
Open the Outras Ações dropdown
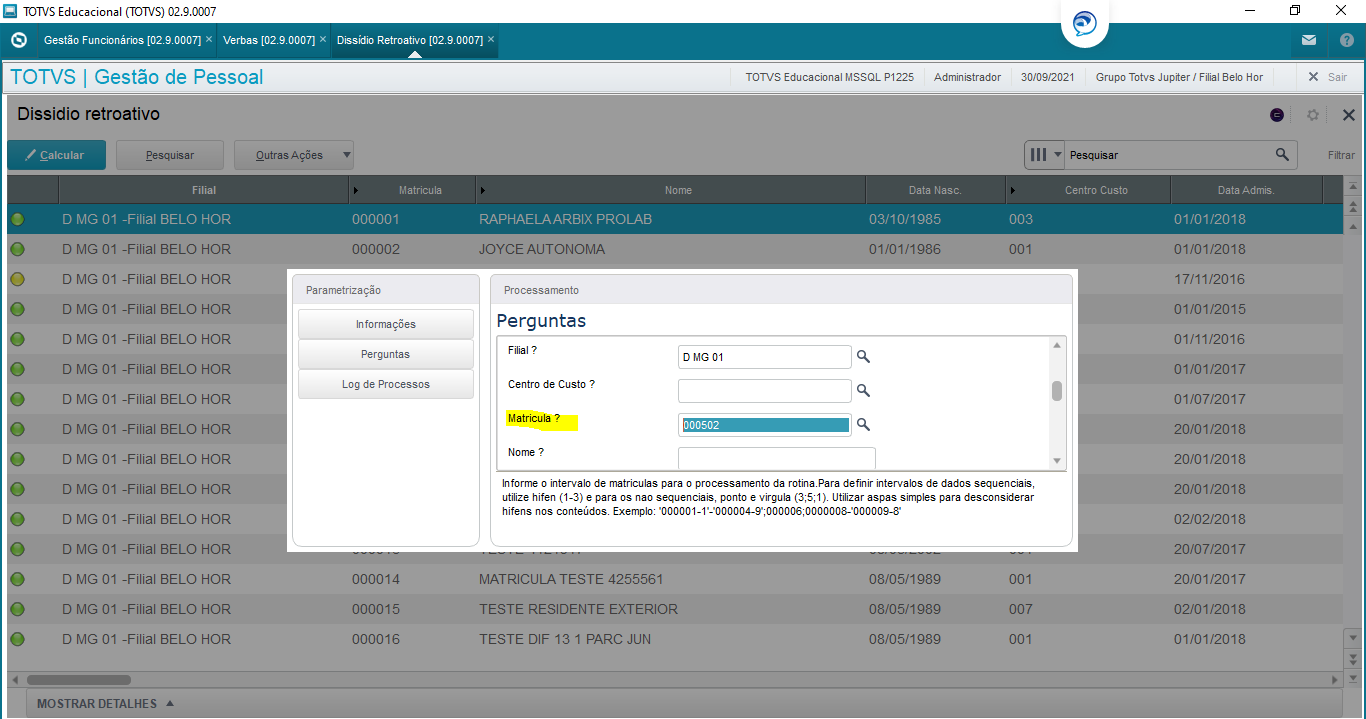pyautogui.click(x=294, y=155)
